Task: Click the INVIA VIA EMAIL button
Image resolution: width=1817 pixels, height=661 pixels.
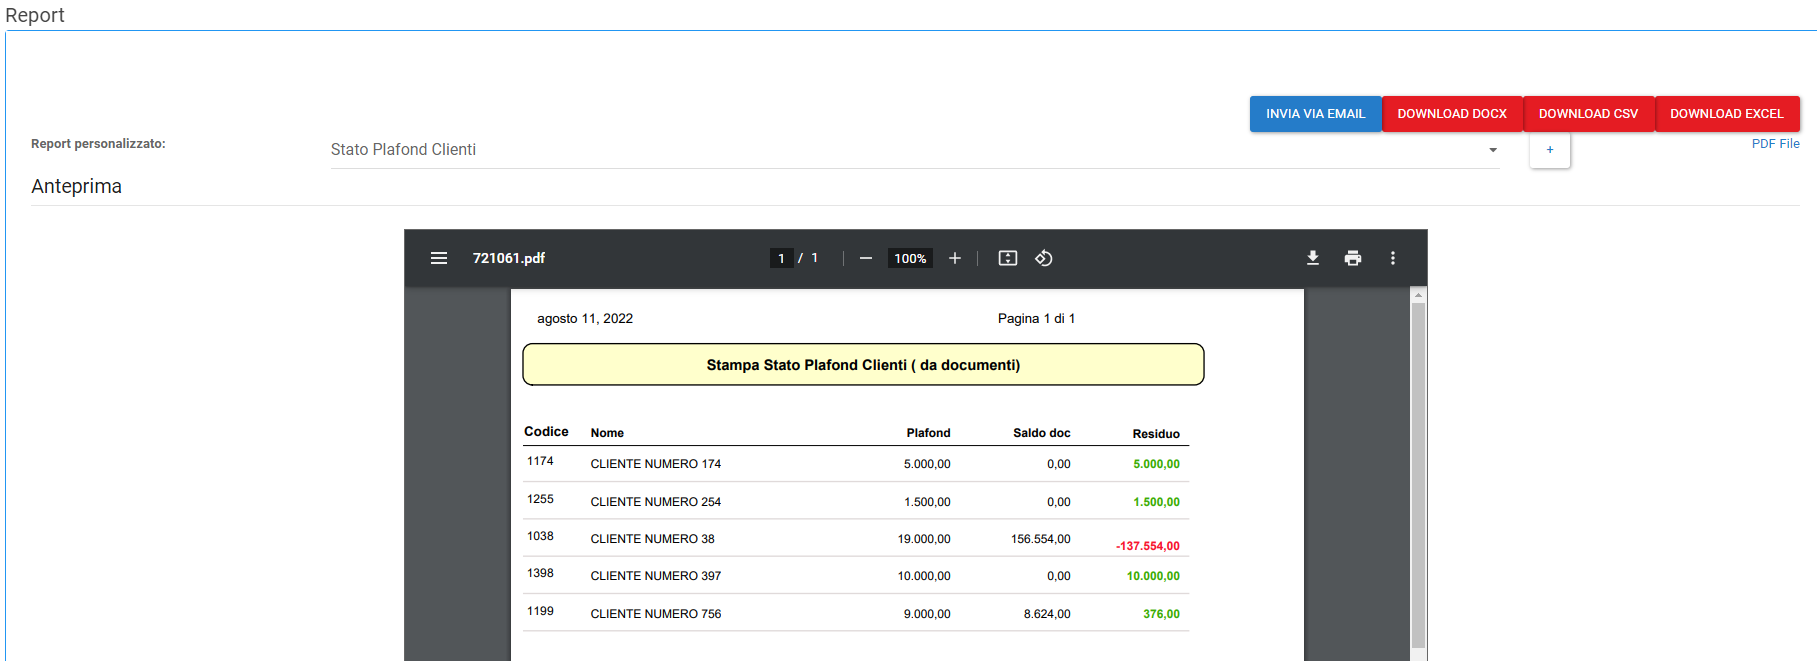Action: [1315, 114]
